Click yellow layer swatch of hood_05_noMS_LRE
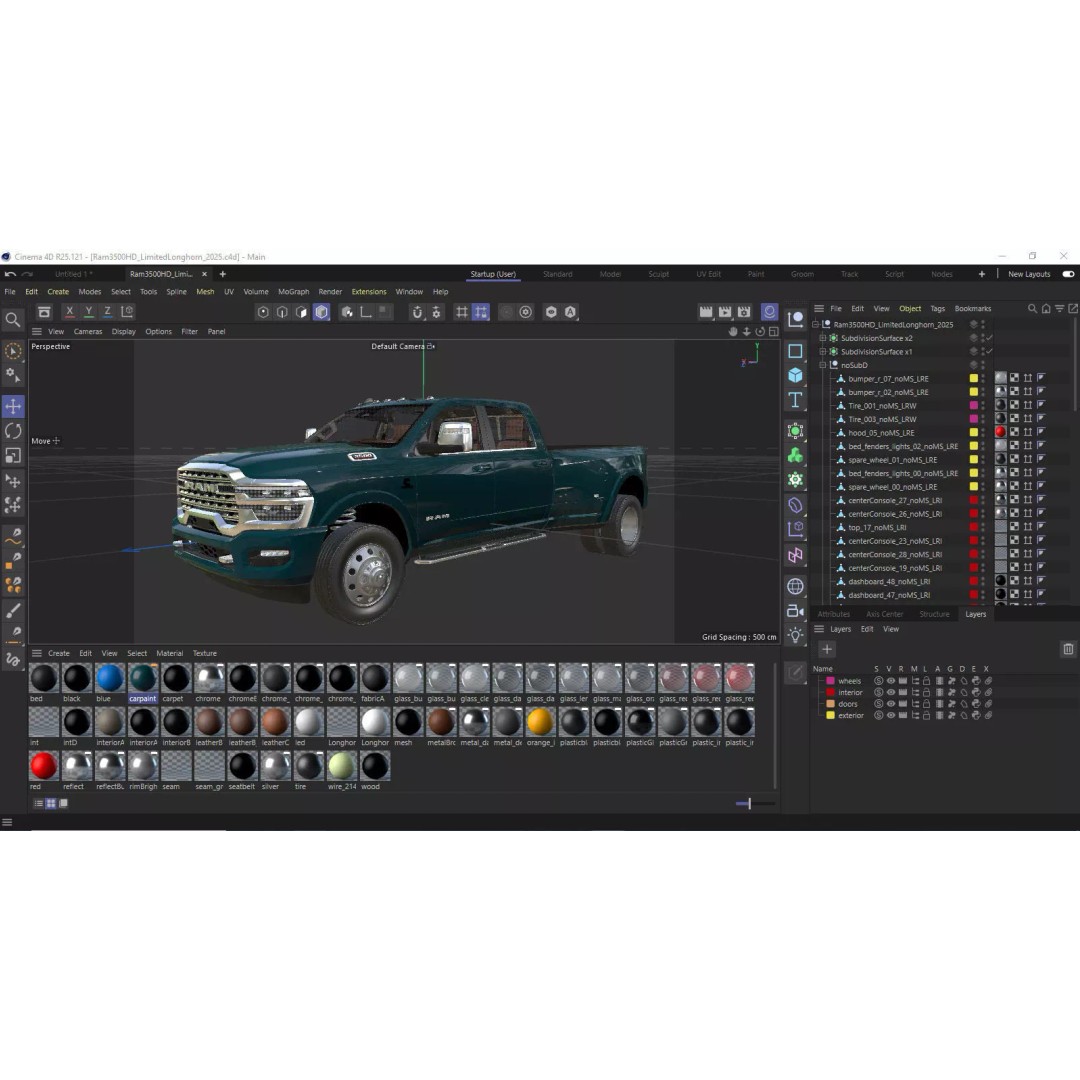This screenshot has width=1080, height=1080. (973, 433)
